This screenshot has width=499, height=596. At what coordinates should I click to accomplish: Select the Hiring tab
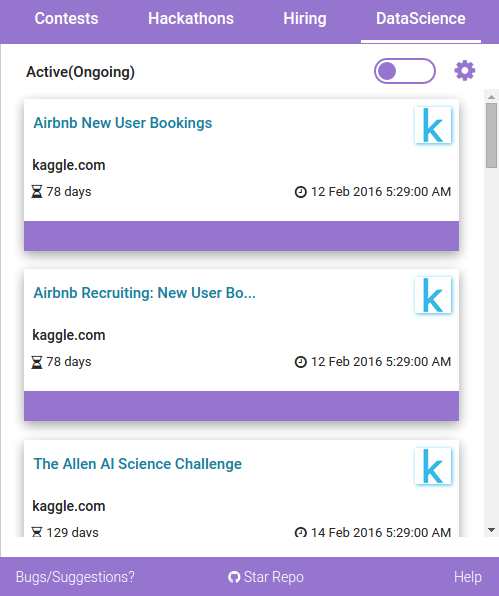tap(305, 19)
